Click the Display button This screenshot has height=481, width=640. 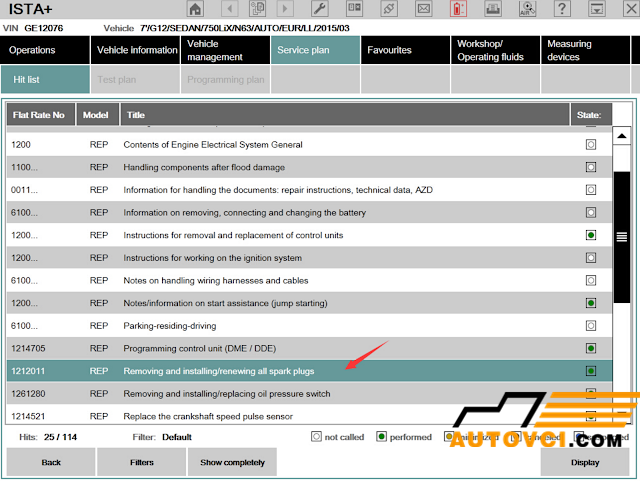click(x=585, y=462)
